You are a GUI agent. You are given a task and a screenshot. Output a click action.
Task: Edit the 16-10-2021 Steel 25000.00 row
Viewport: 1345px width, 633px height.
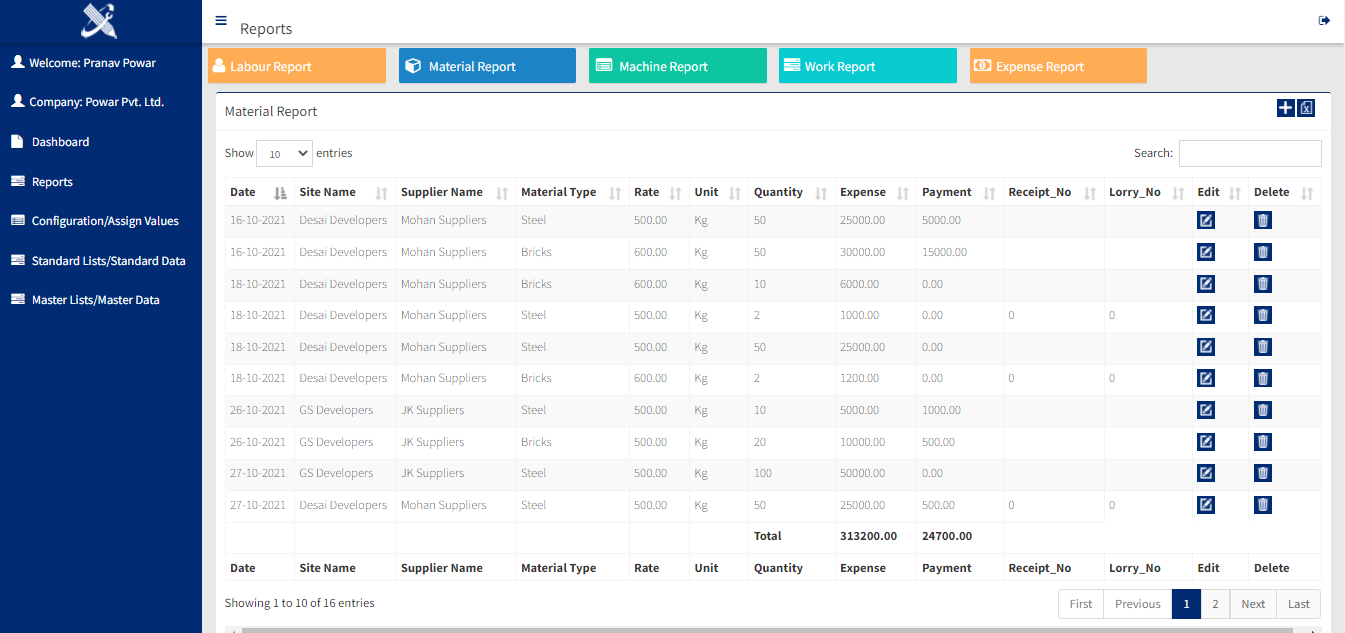point(1206,221)
